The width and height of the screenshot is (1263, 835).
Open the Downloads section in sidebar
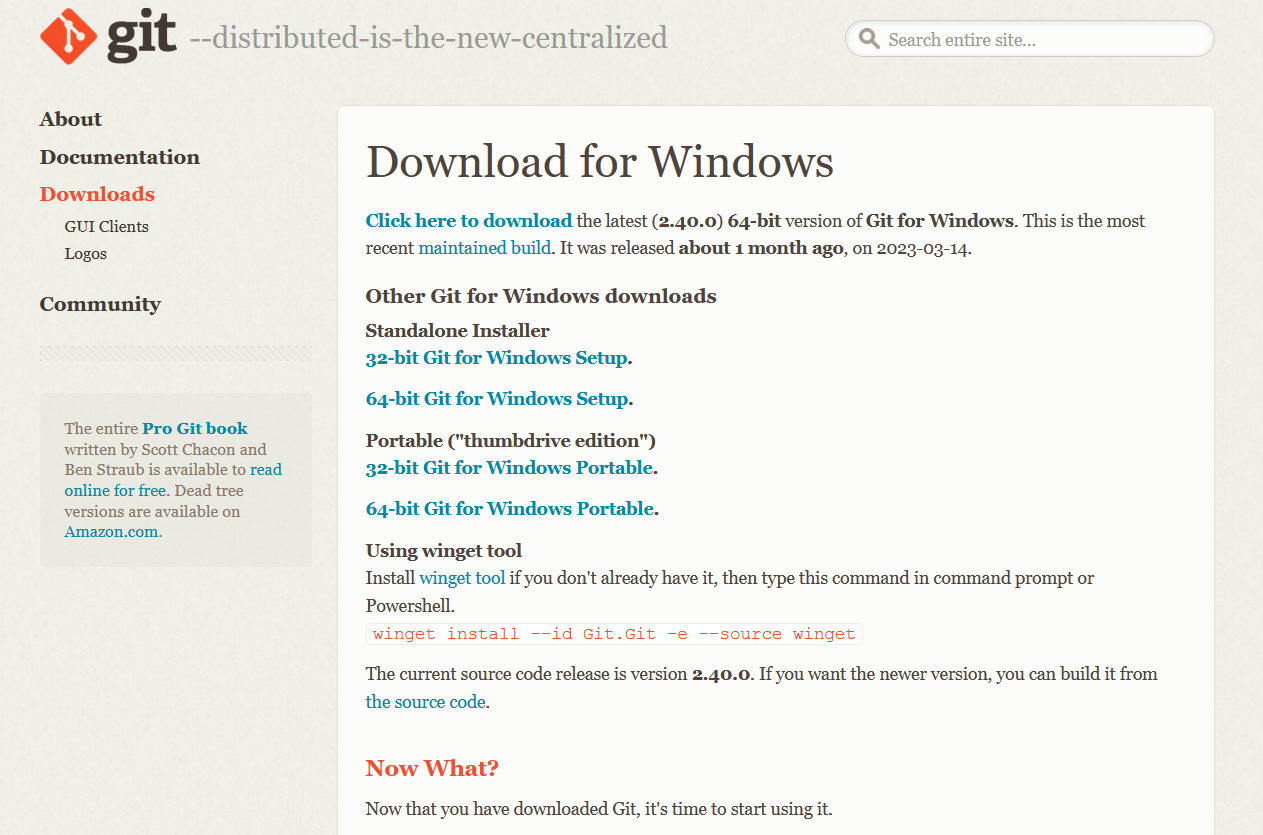pos(96,194)
